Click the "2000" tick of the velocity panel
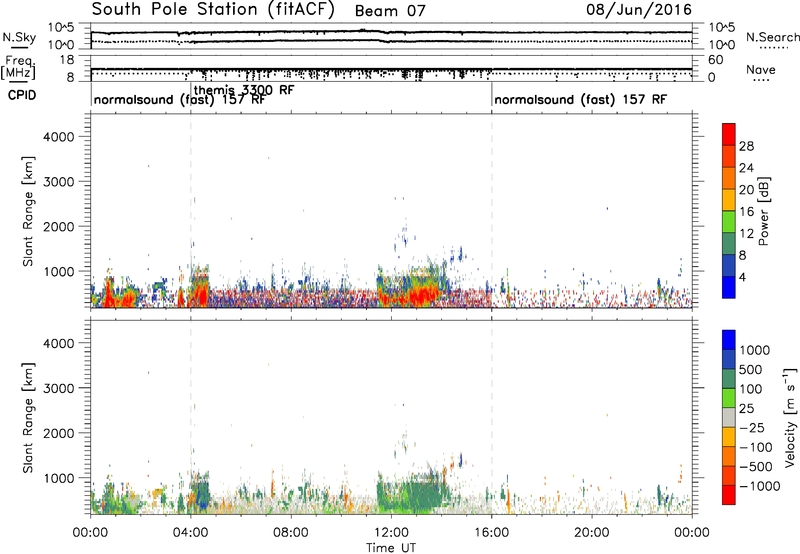The width and height of the screenshot is (800, 554). click(x=59, y=433)
